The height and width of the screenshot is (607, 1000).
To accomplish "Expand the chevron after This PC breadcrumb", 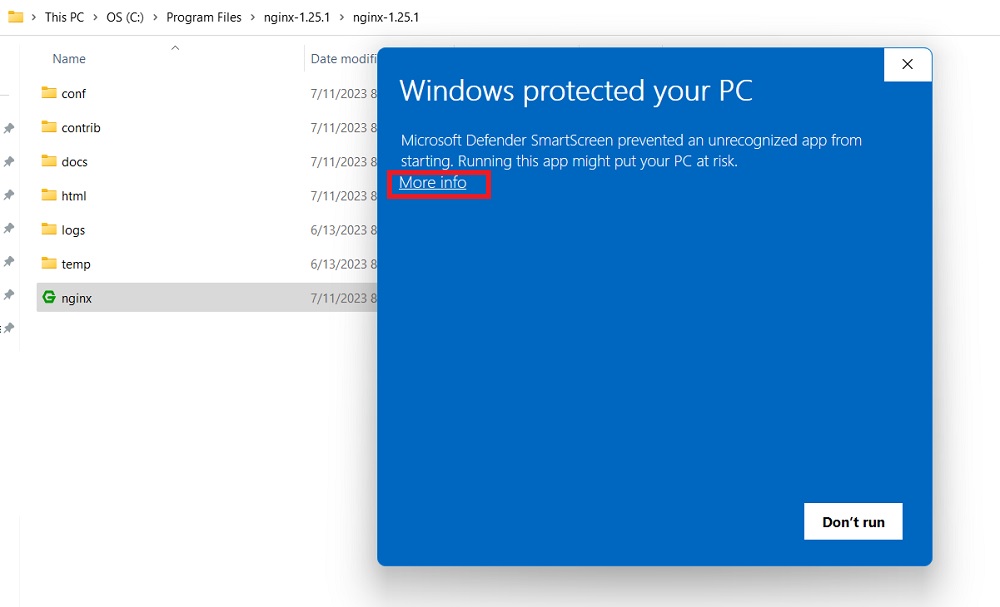I will click(94, 17).
